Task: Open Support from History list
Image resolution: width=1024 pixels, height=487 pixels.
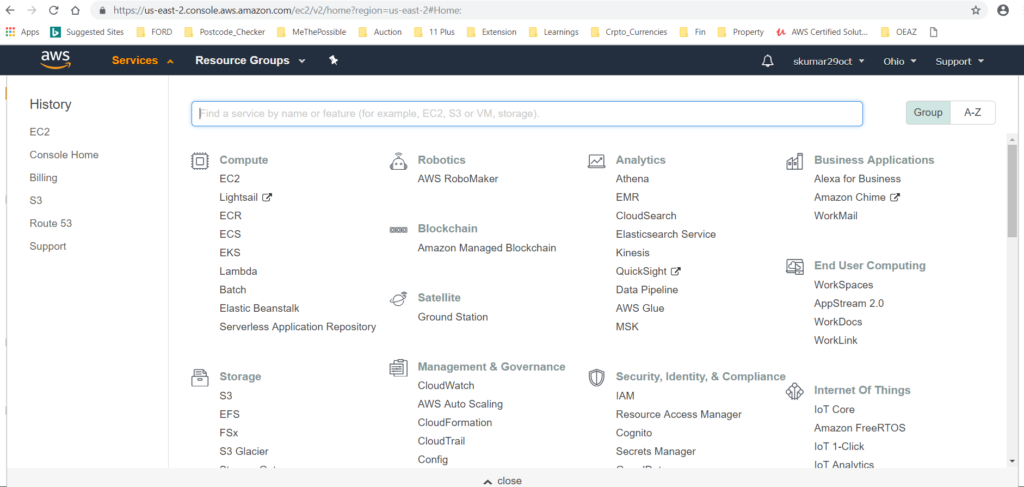Action: tap(48, 246)
